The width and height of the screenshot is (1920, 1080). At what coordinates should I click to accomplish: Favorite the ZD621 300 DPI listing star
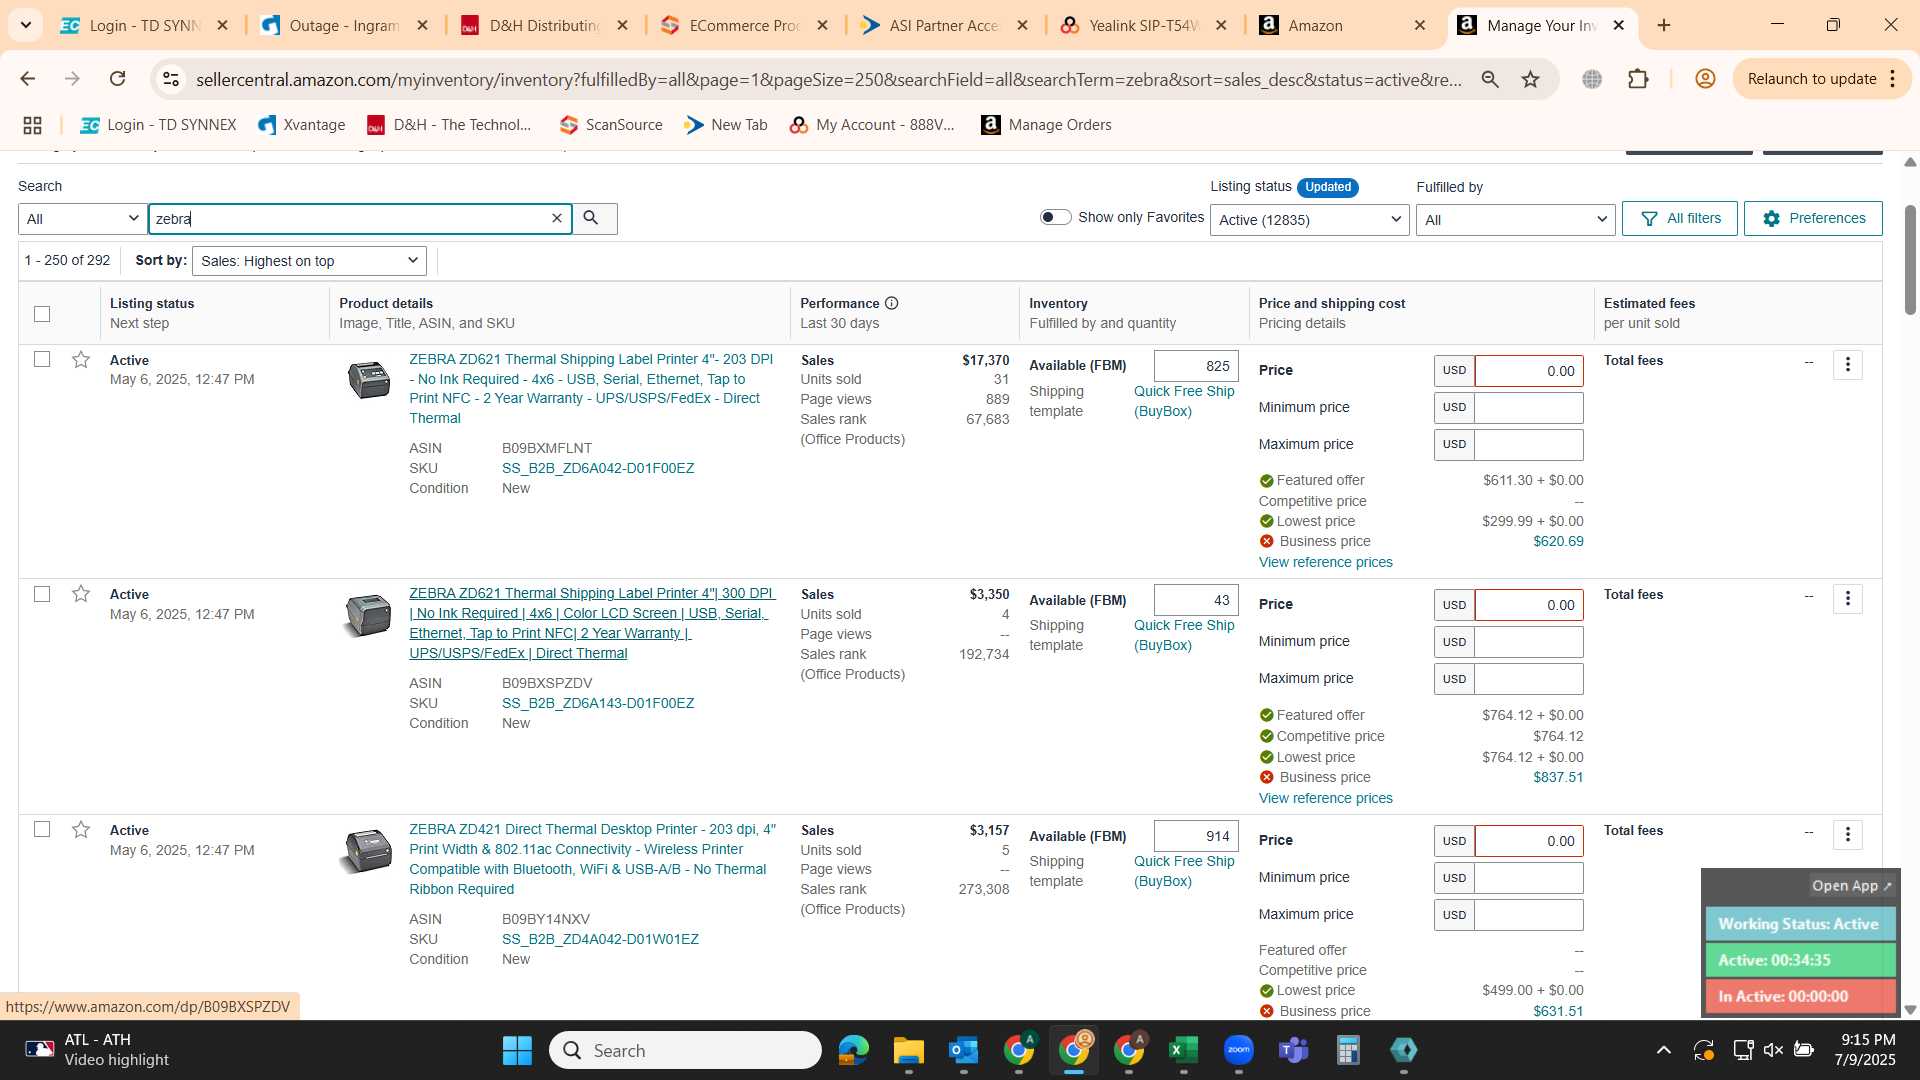click(81, 594)
